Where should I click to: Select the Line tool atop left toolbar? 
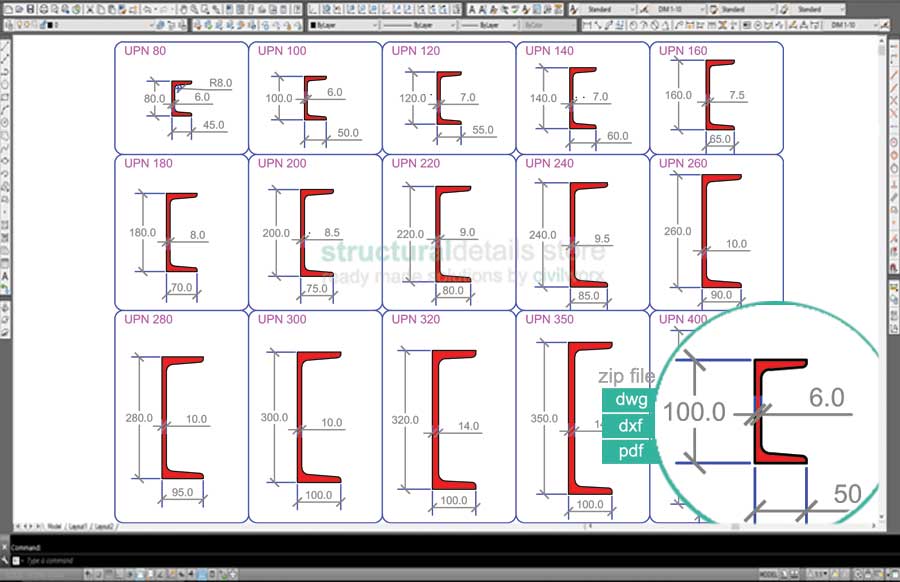tap(6, 45)
